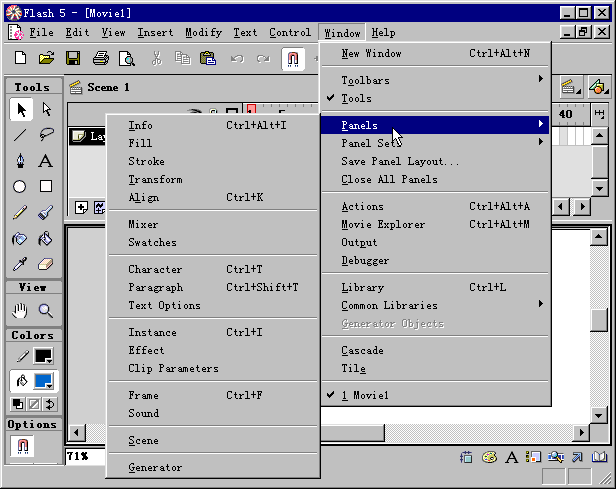Choose Swatches in the Panels submenu
Viewport: 616px width, 489px height.
coord(213,242)
